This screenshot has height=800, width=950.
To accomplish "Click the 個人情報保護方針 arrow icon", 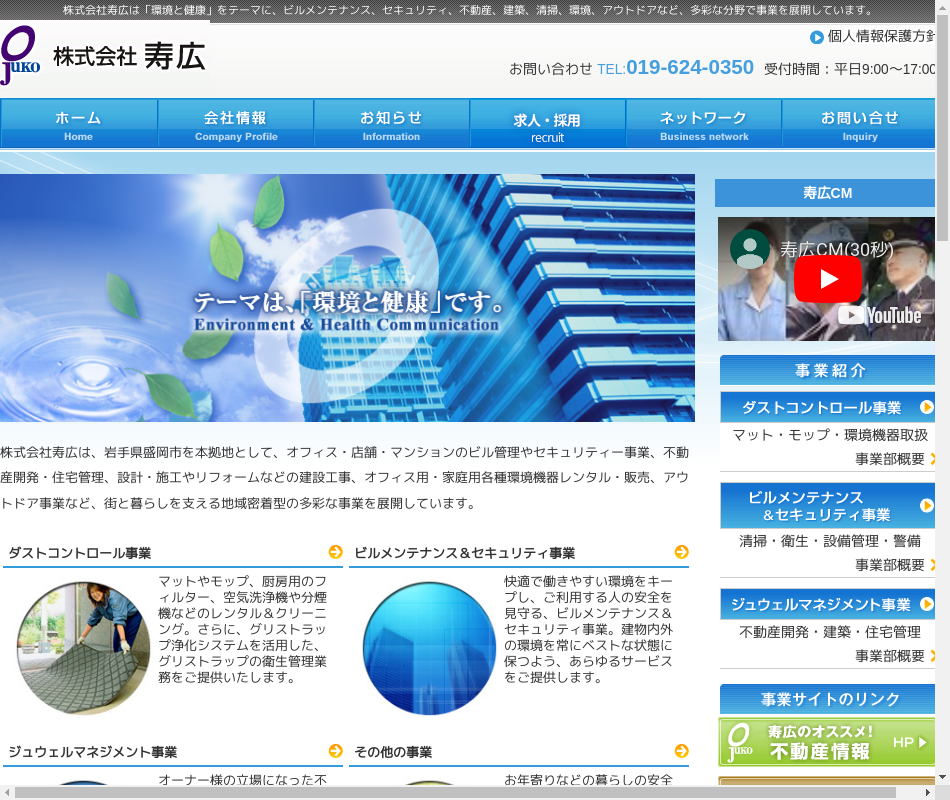I will pyautogui.click(x=817, y=38).
